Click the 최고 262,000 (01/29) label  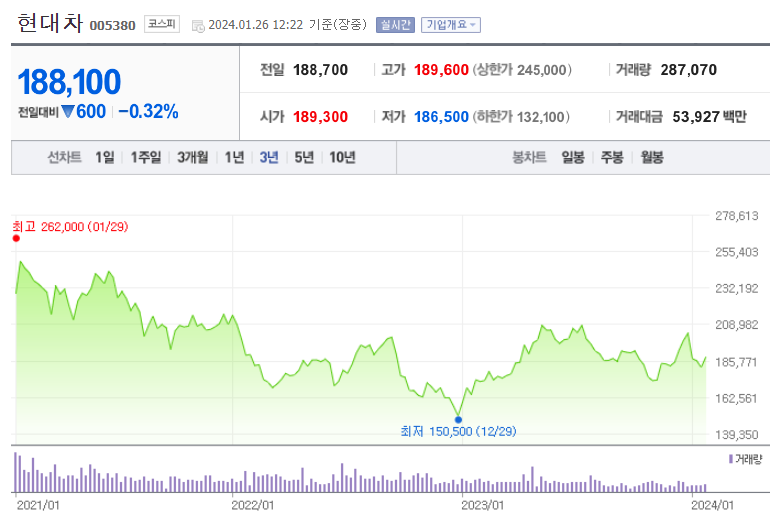tap(70, 226)
